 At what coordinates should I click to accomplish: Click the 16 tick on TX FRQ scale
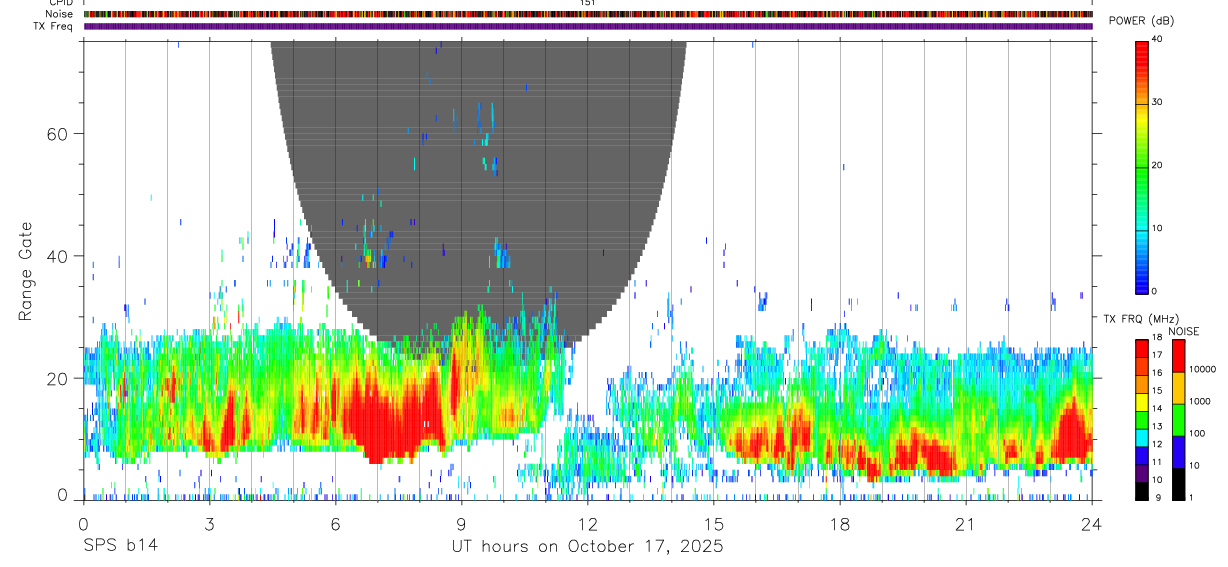pos(1157,372)
